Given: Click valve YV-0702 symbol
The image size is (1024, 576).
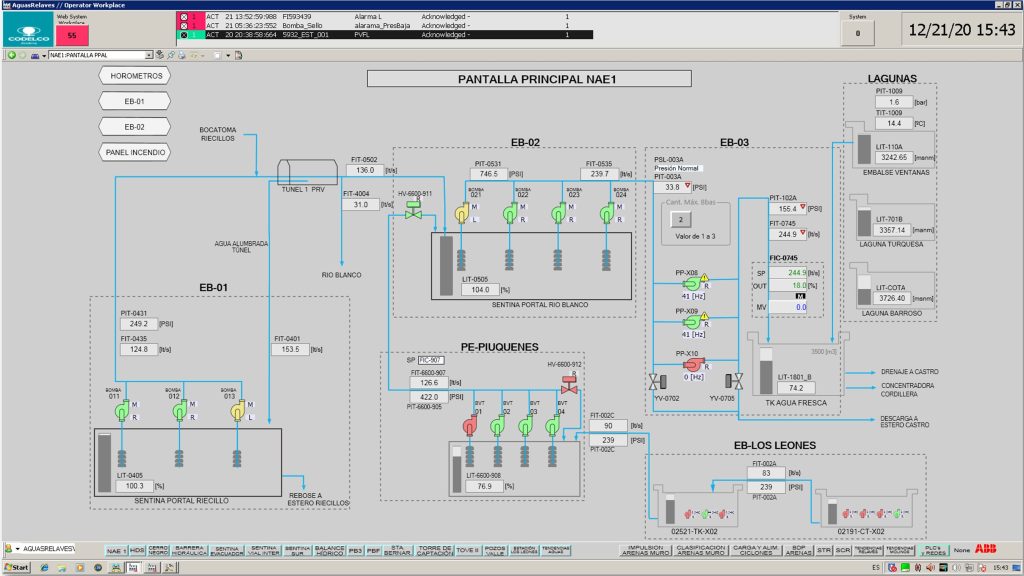Looking at the screenshot, I should point(656,381).
